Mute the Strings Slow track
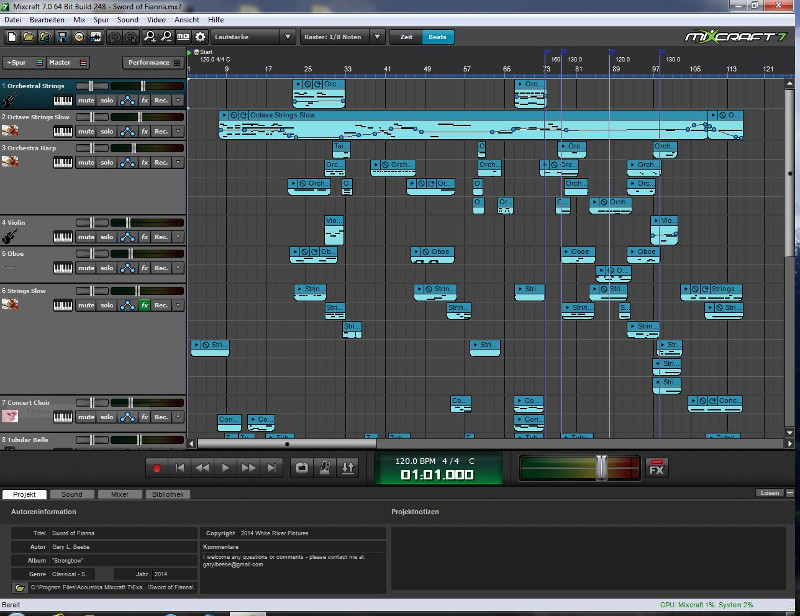 click(x=86, y=305)
